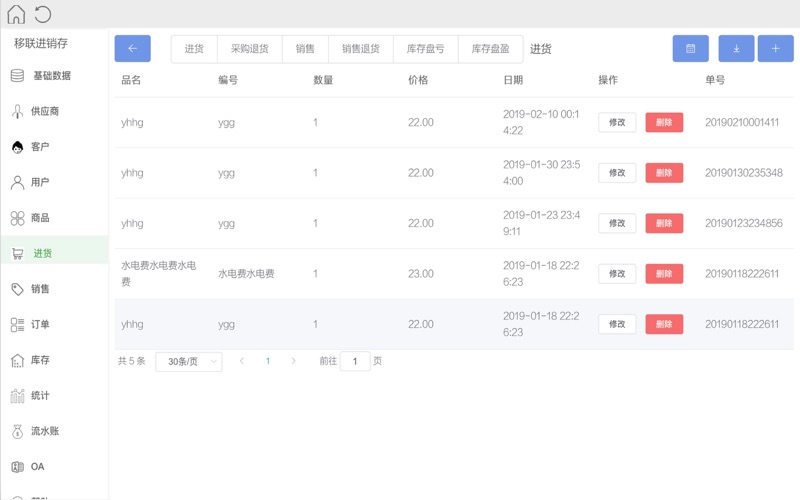Open the 30条/页 page size dropdown
This screenshot has width=800, height=500.
(x=189, y=362)
